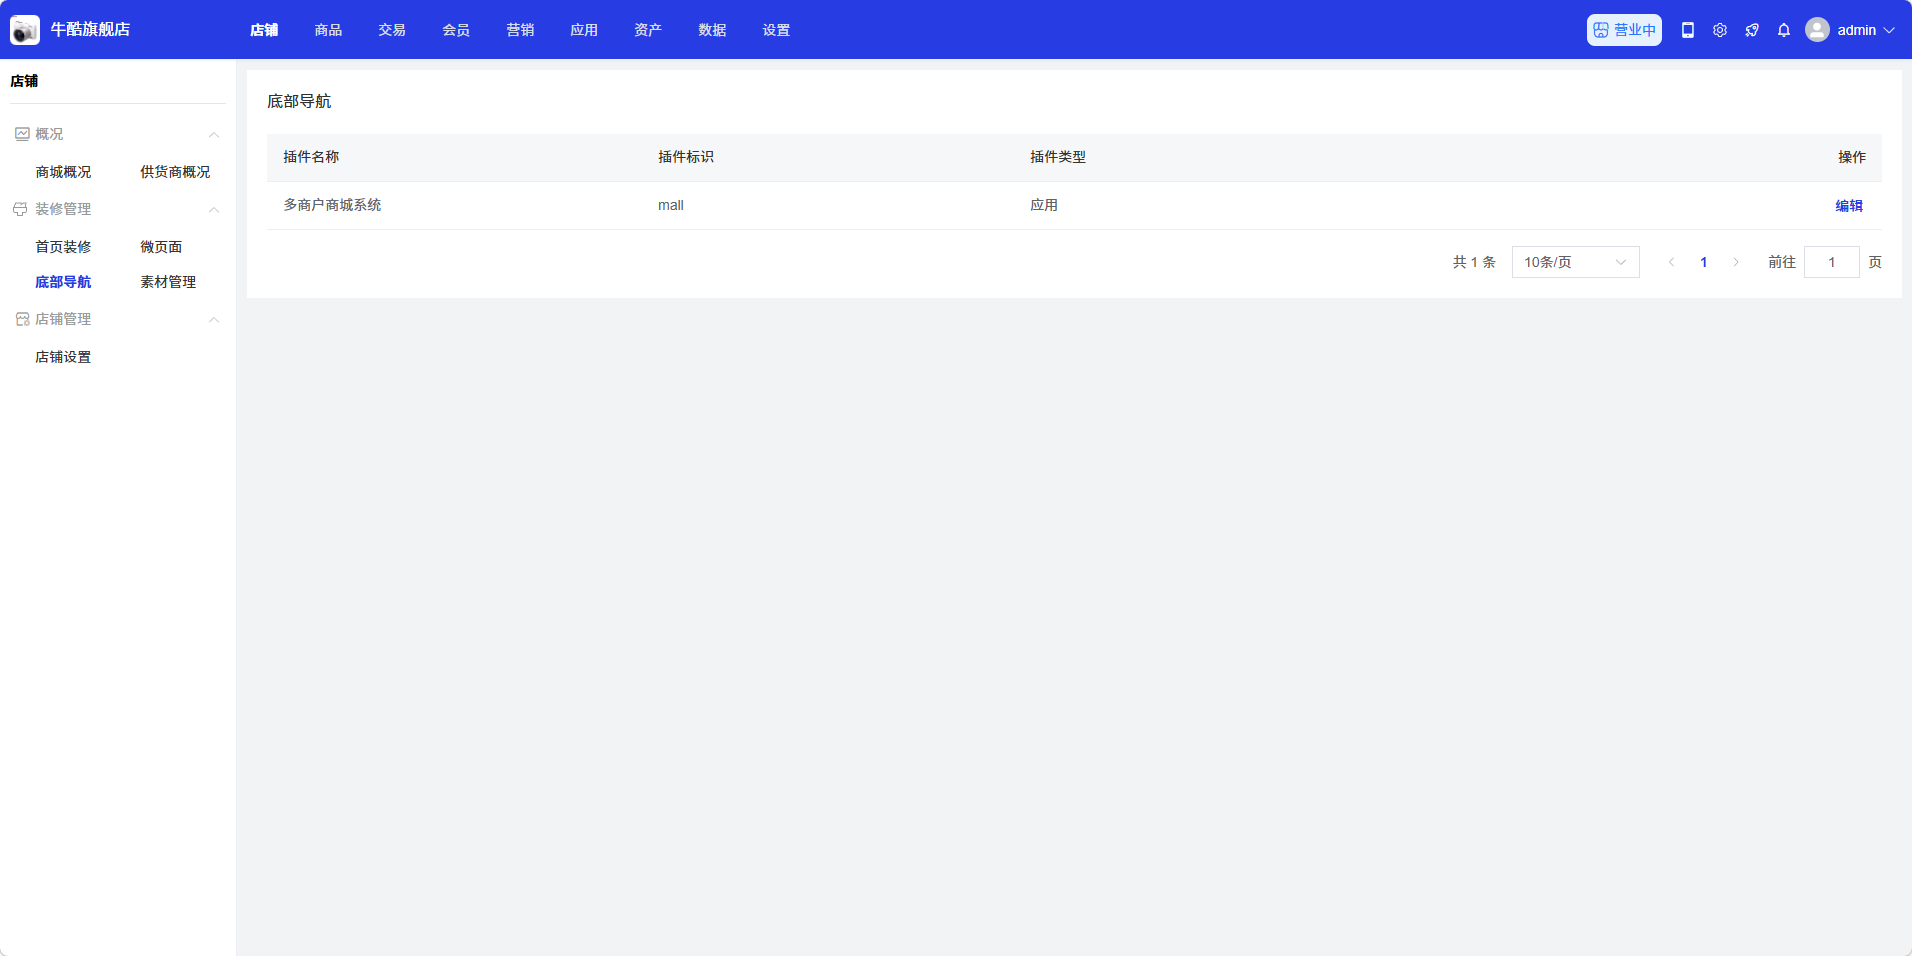Click the 多商户商城系统 table cell
The width and height of the screenshot is (1912, 956).
pos(332,205)
